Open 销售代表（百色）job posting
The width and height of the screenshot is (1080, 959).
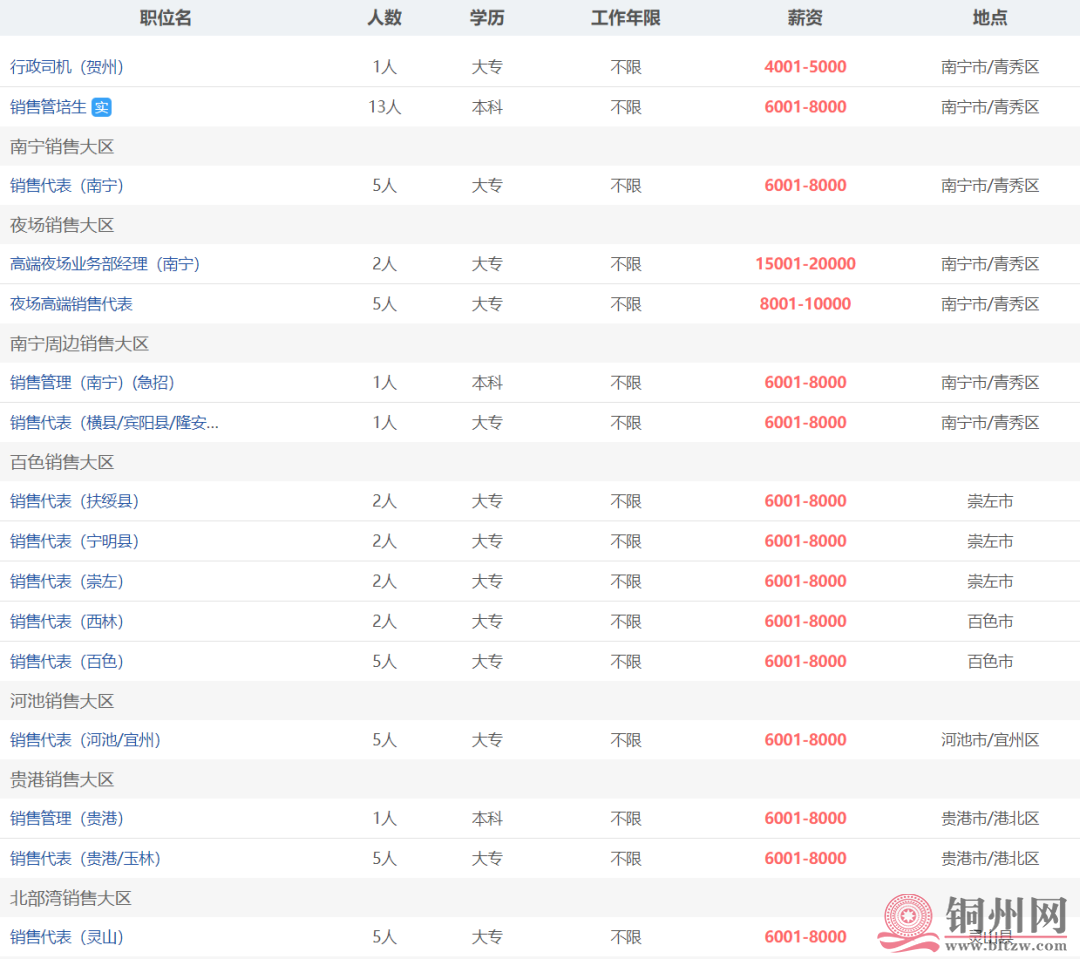67,661
